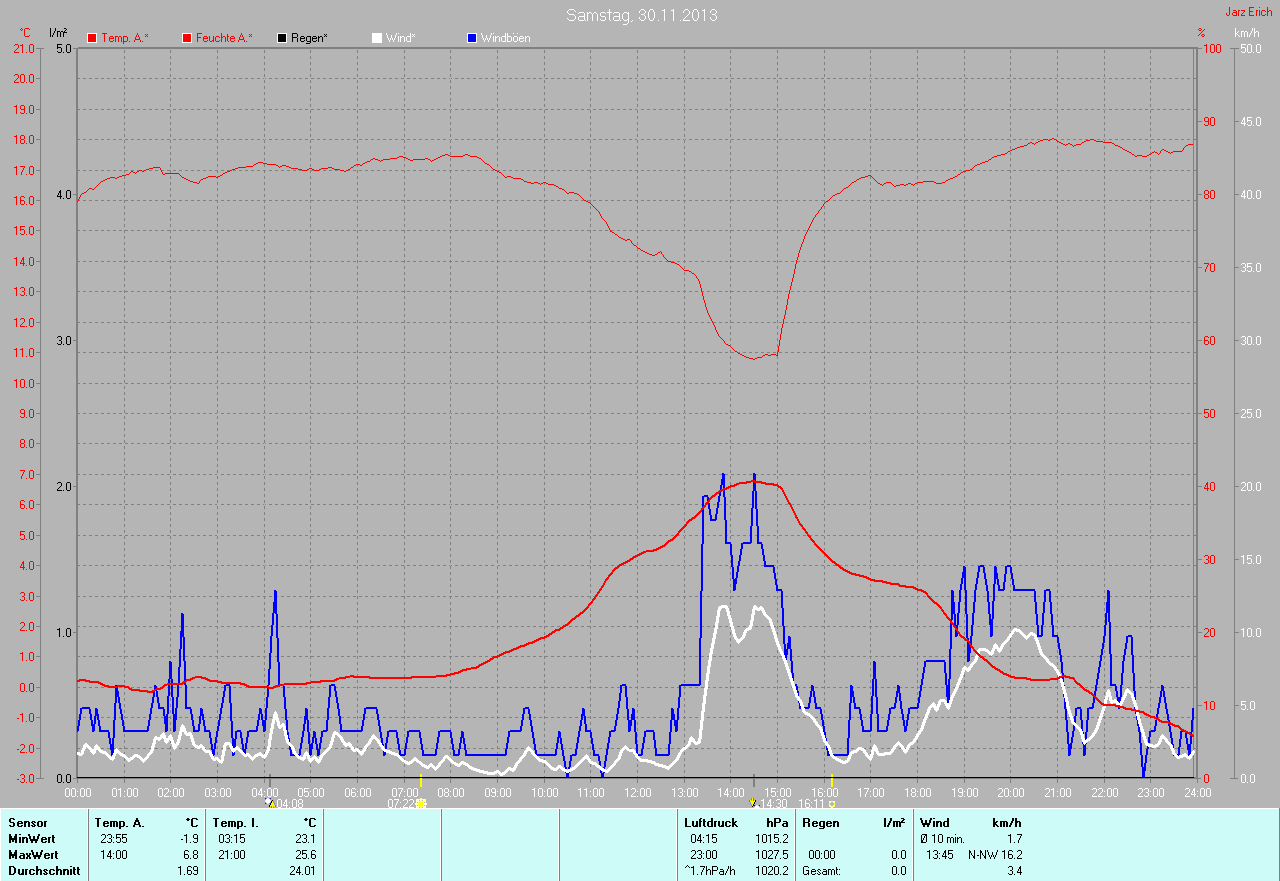The height and width of the screenshot is (881, 1280).
Task: Click the Jarz Erich author label
Action: 1249,12
